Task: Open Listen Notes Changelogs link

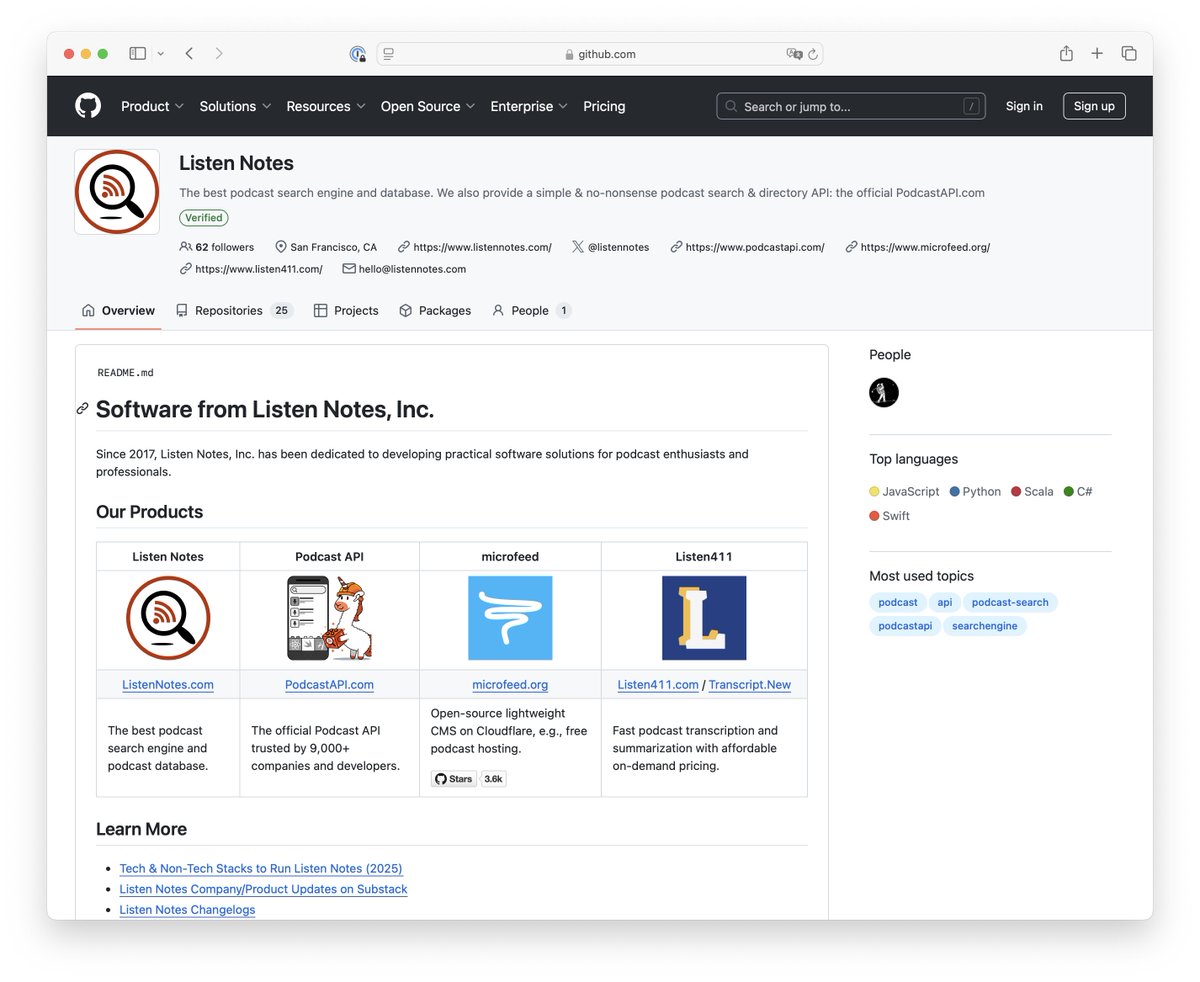Action: [x=187, y=910]
